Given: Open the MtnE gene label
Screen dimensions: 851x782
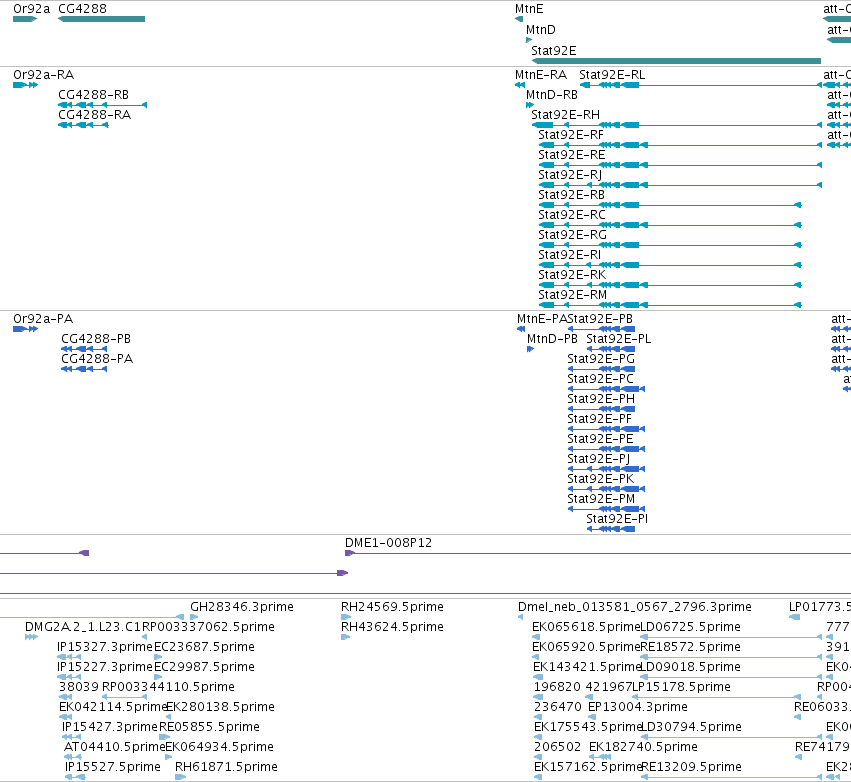Looking at the screenshot, I should [x=529, y=9].
